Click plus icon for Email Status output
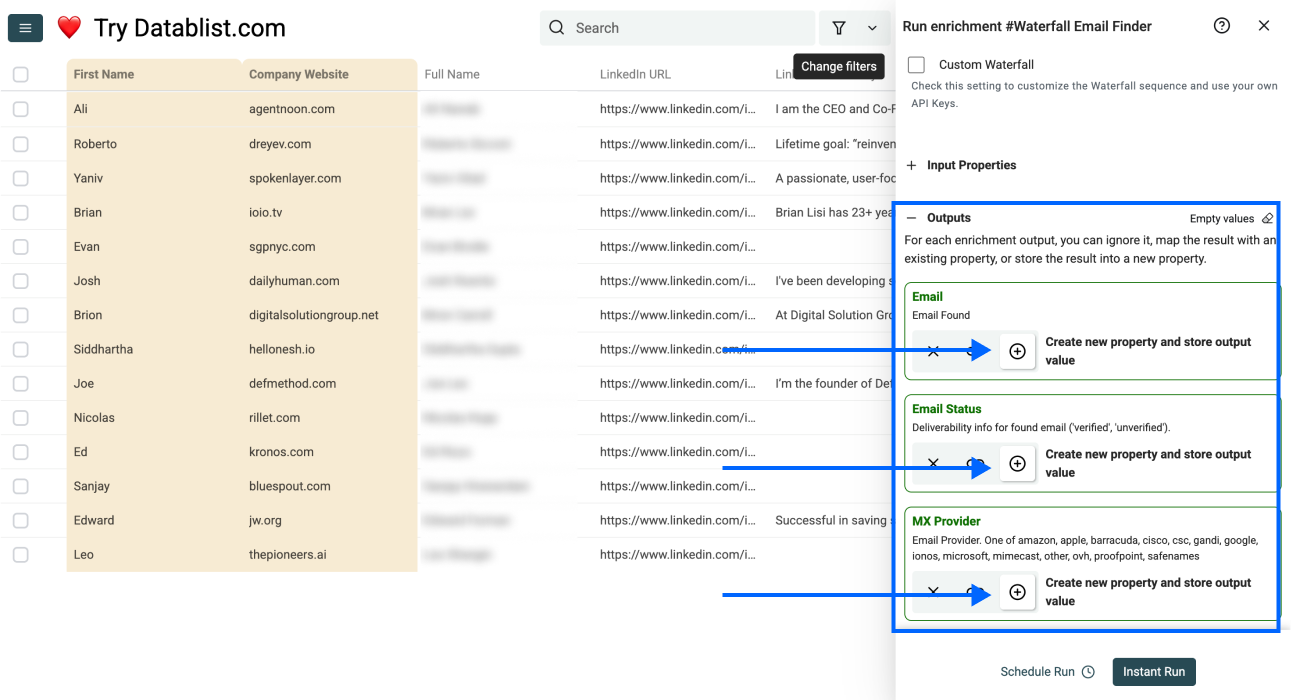Viewport: 1291px width, 700px height. point(1017,464)
